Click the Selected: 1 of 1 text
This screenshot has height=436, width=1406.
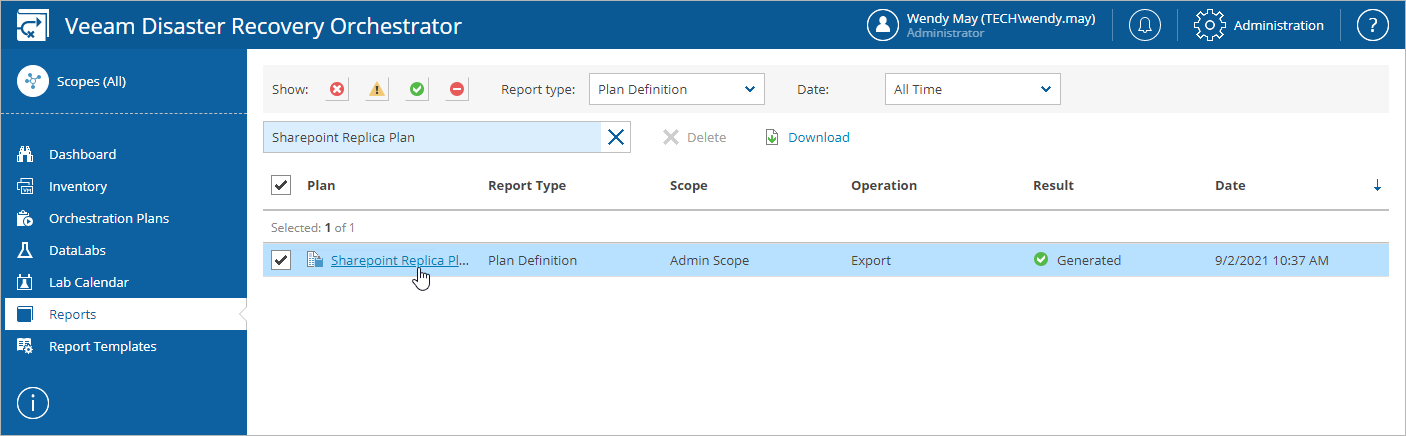pyautogui.click(x=313, y=227)
